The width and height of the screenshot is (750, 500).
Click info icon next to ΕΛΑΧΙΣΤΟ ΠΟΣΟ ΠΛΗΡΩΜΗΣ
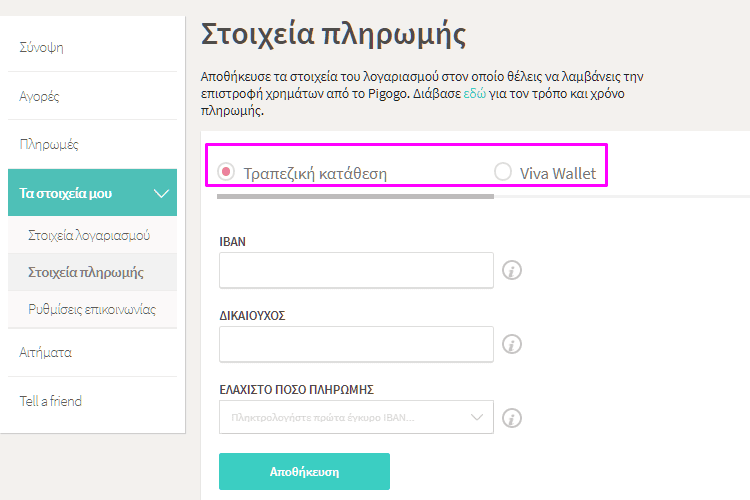coord(511,418)
